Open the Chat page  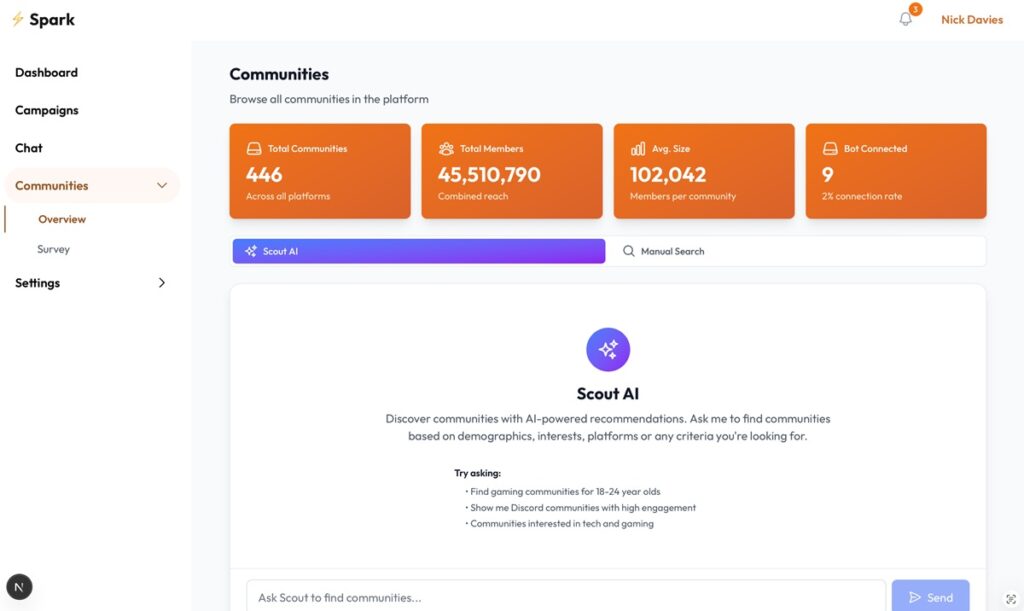pos(29,148)
